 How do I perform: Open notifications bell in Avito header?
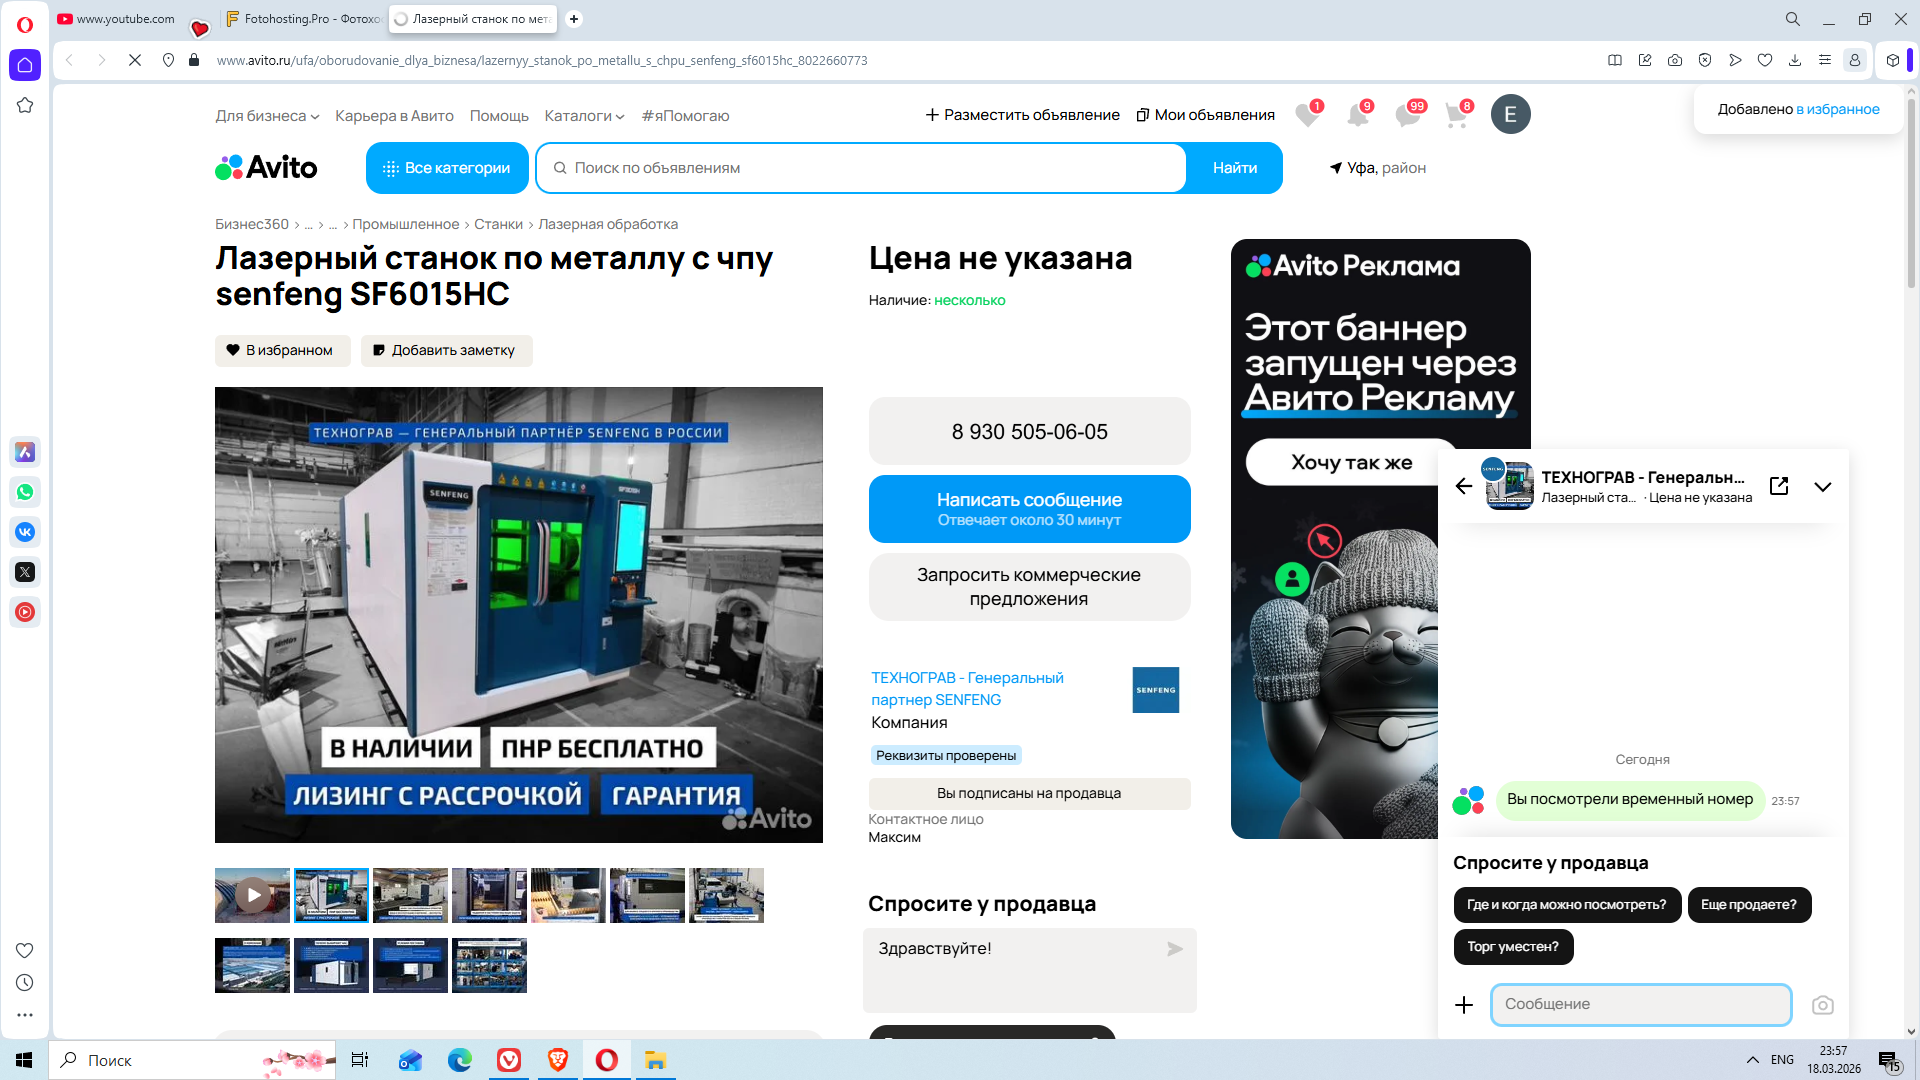(x=1357, y=115)
